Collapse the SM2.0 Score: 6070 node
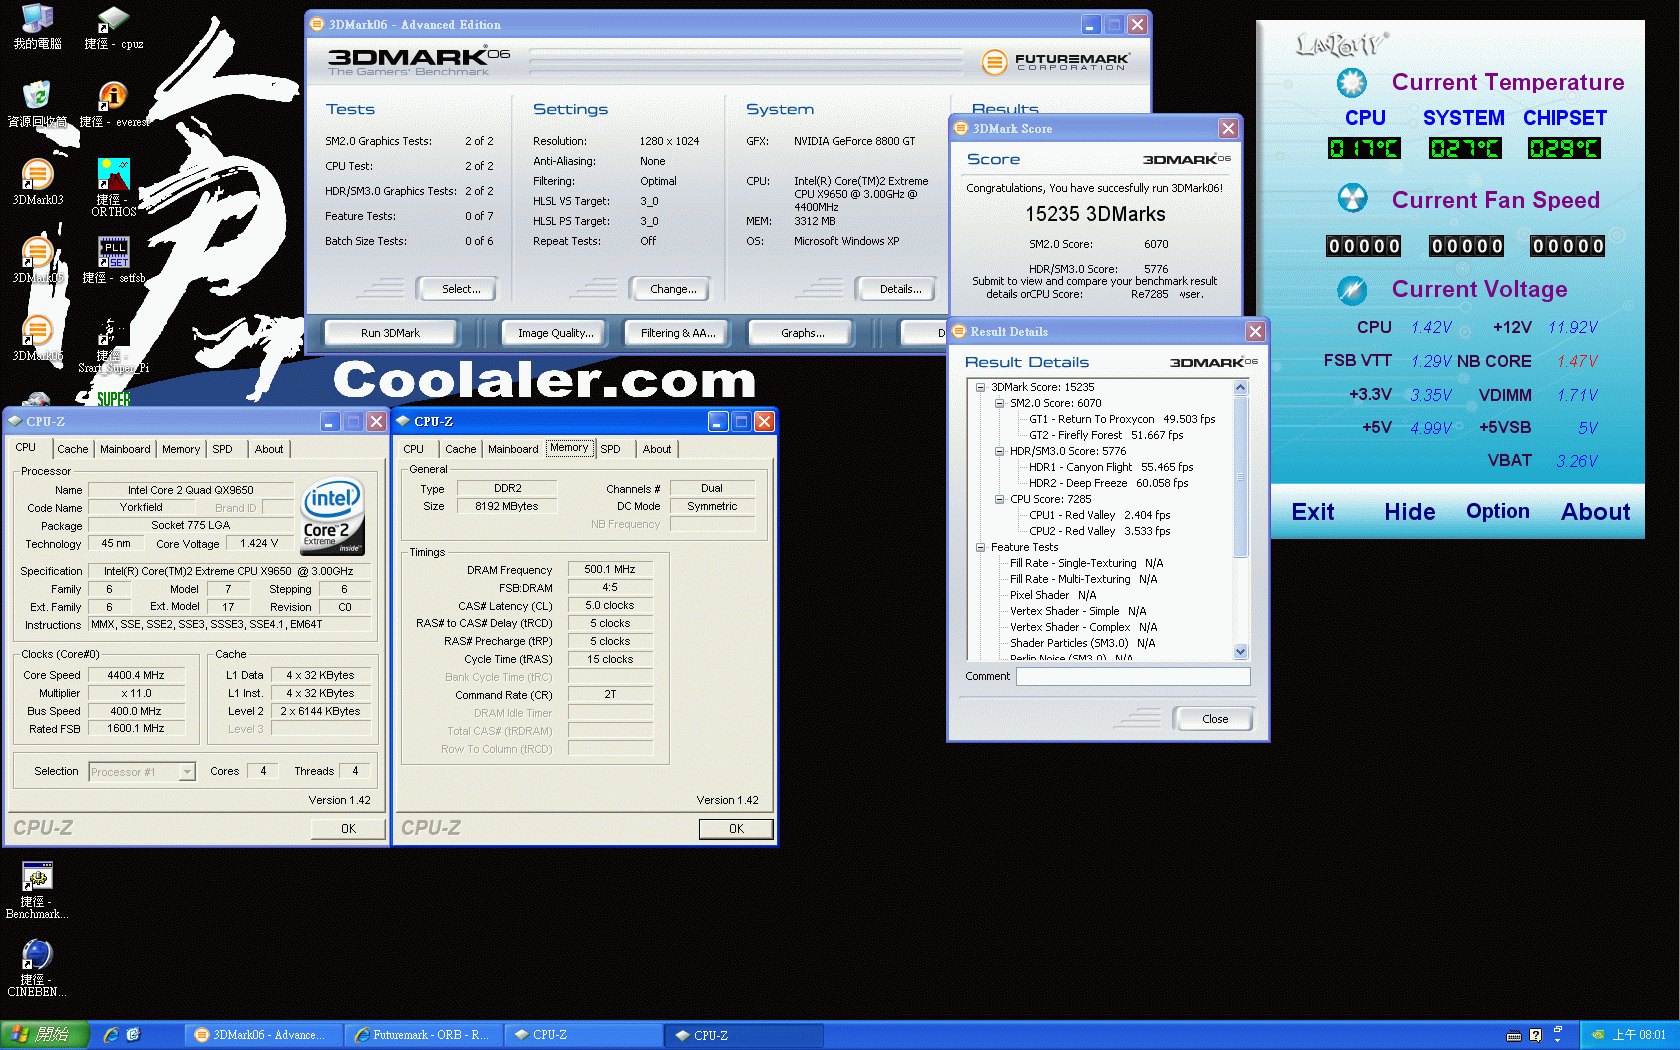This screenshot has width=1680, height=1050. pyautogui.click(x=999, y=403)
